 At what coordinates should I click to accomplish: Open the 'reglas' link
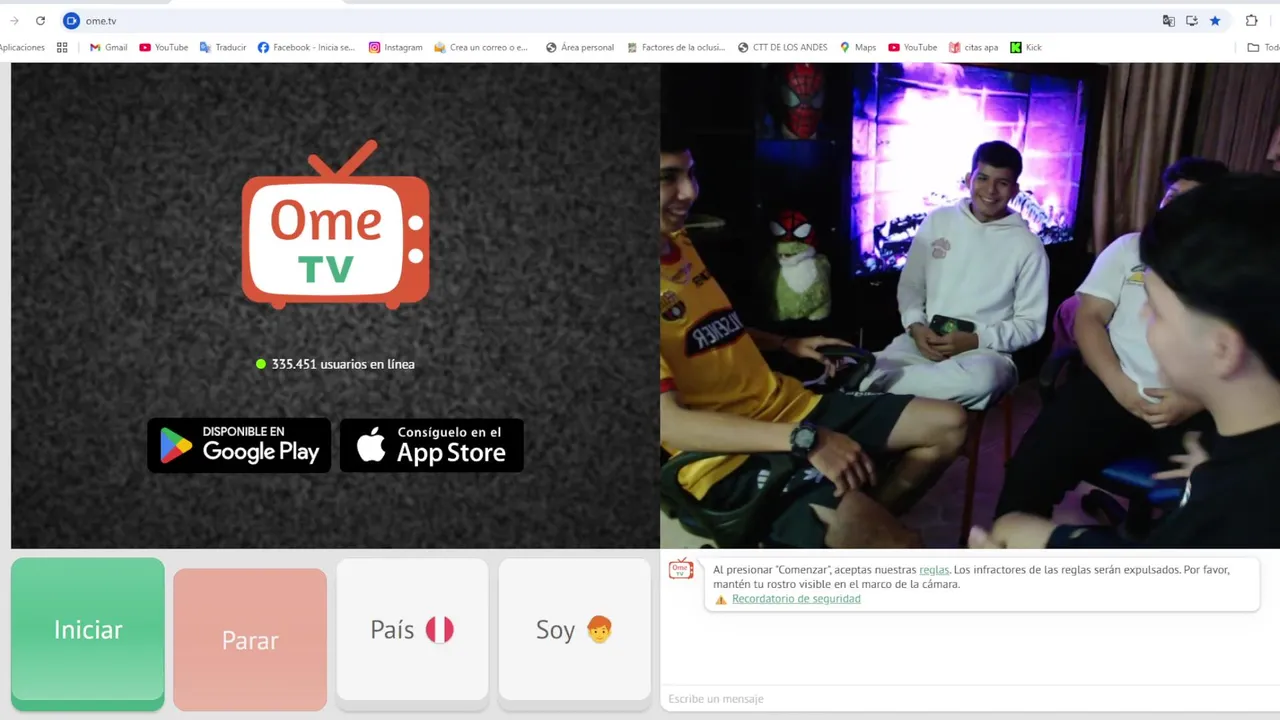point(934,570)
